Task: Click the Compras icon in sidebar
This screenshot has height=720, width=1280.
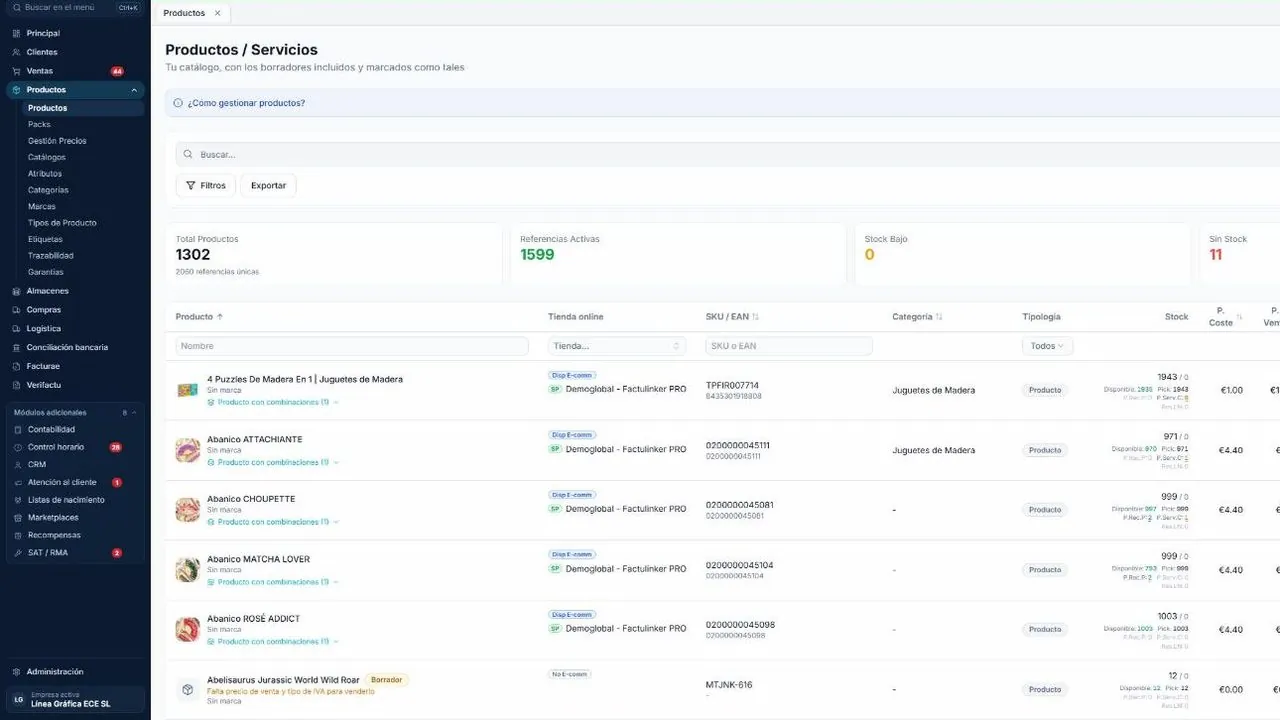Action: click(x=16, y=310)
